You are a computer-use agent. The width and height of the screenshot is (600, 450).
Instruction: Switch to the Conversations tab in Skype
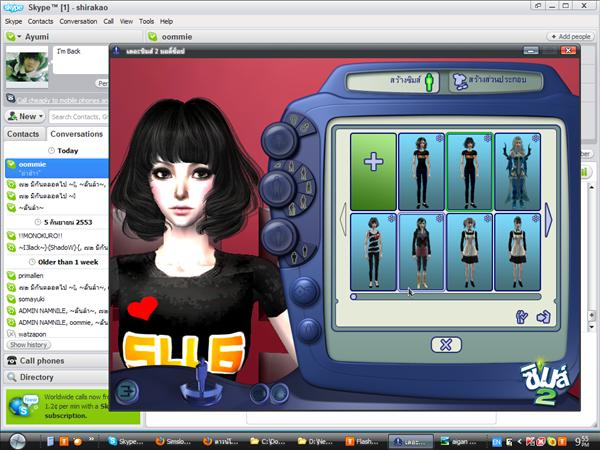(77, 134)
